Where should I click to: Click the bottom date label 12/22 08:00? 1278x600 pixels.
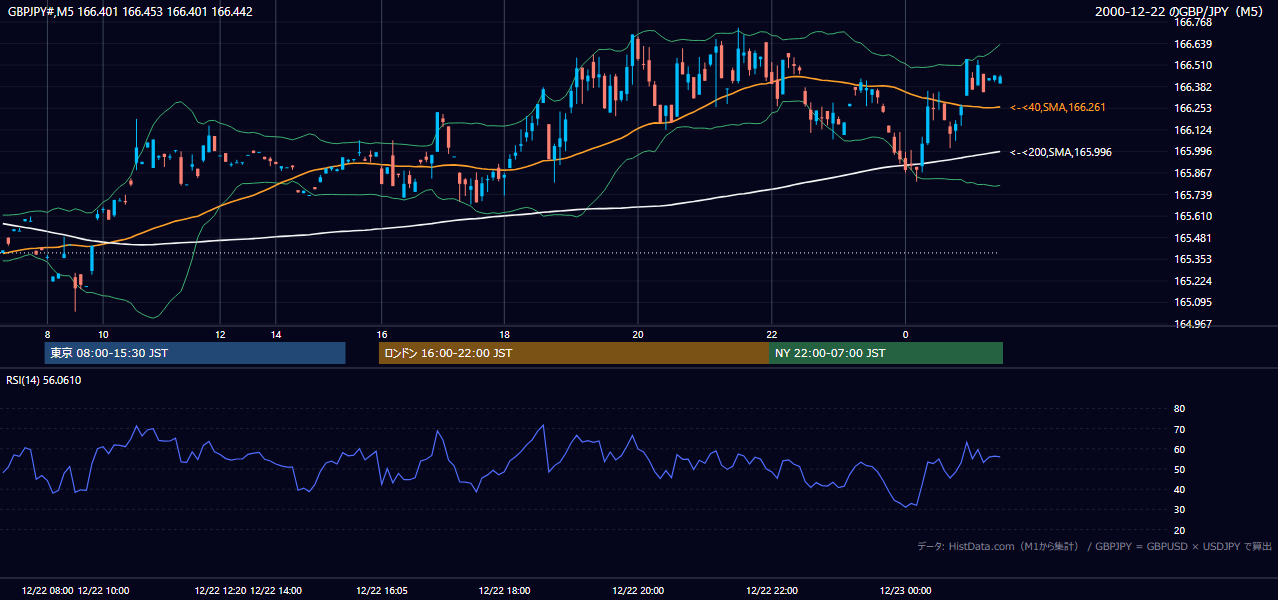(x=47, y=591)
